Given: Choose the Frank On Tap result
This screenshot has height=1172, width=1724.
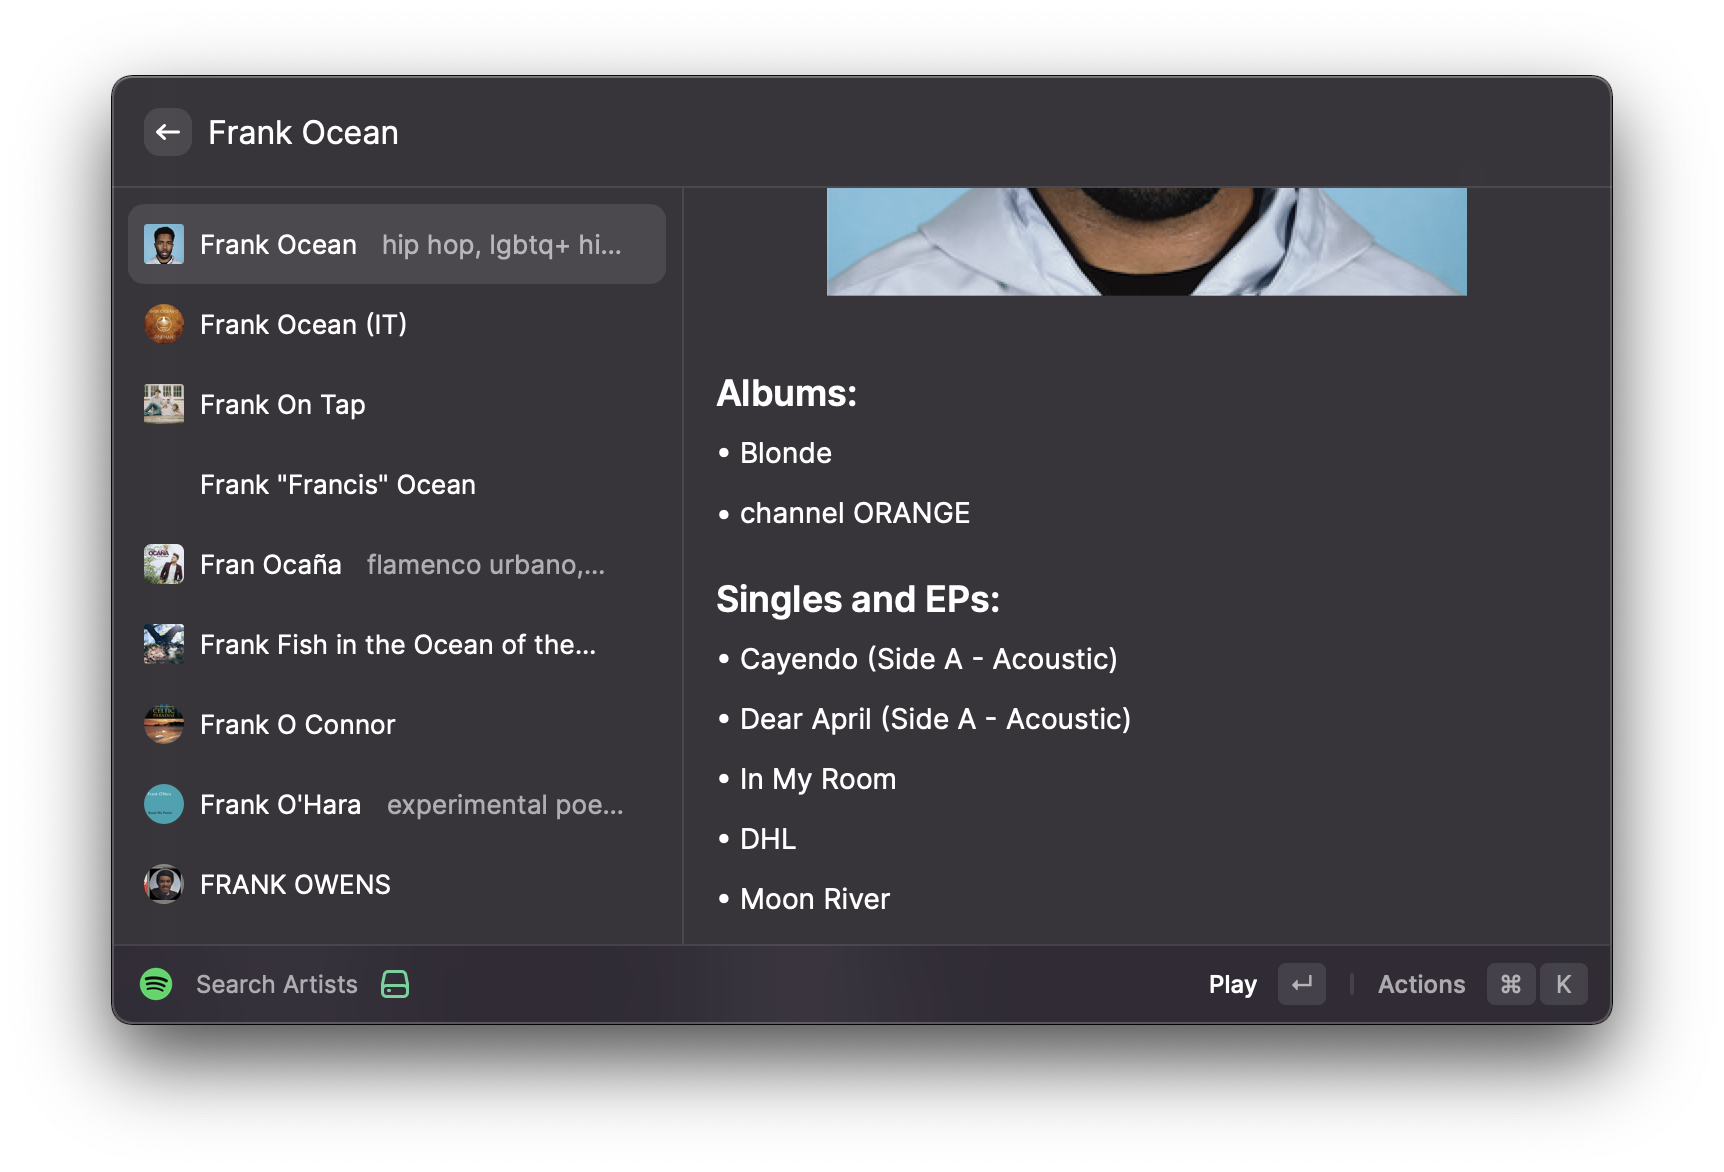Looking at the screenshot, I should click(x=397, y=404).
